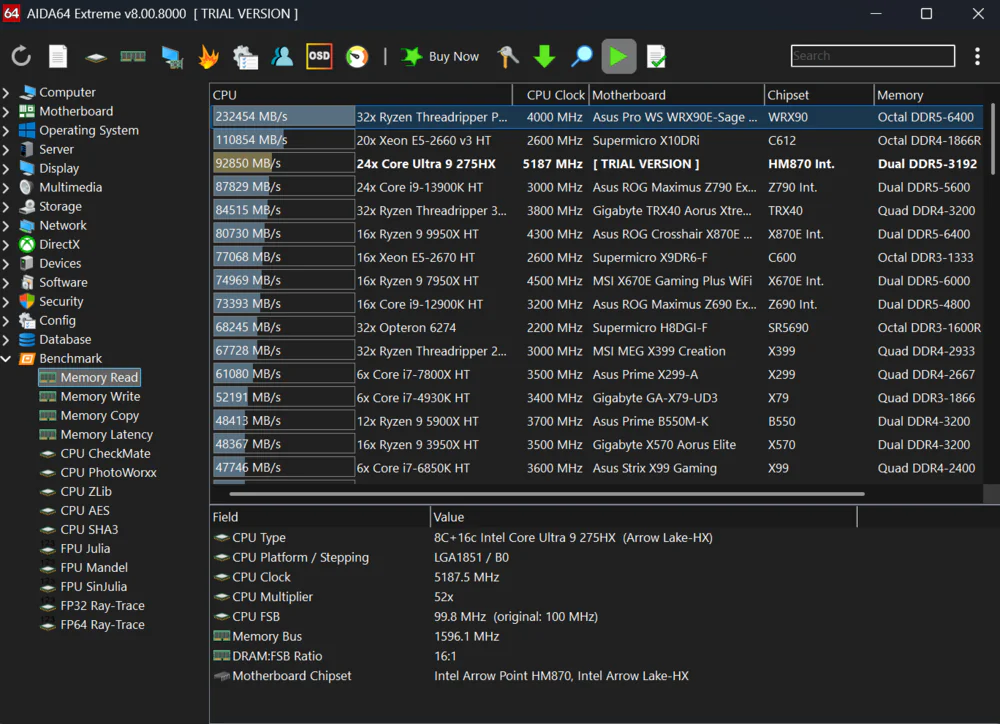Screen dimensions: 1000x724
Task: Click the keys icon in toolbar
Action: click(x=508, y=57)
